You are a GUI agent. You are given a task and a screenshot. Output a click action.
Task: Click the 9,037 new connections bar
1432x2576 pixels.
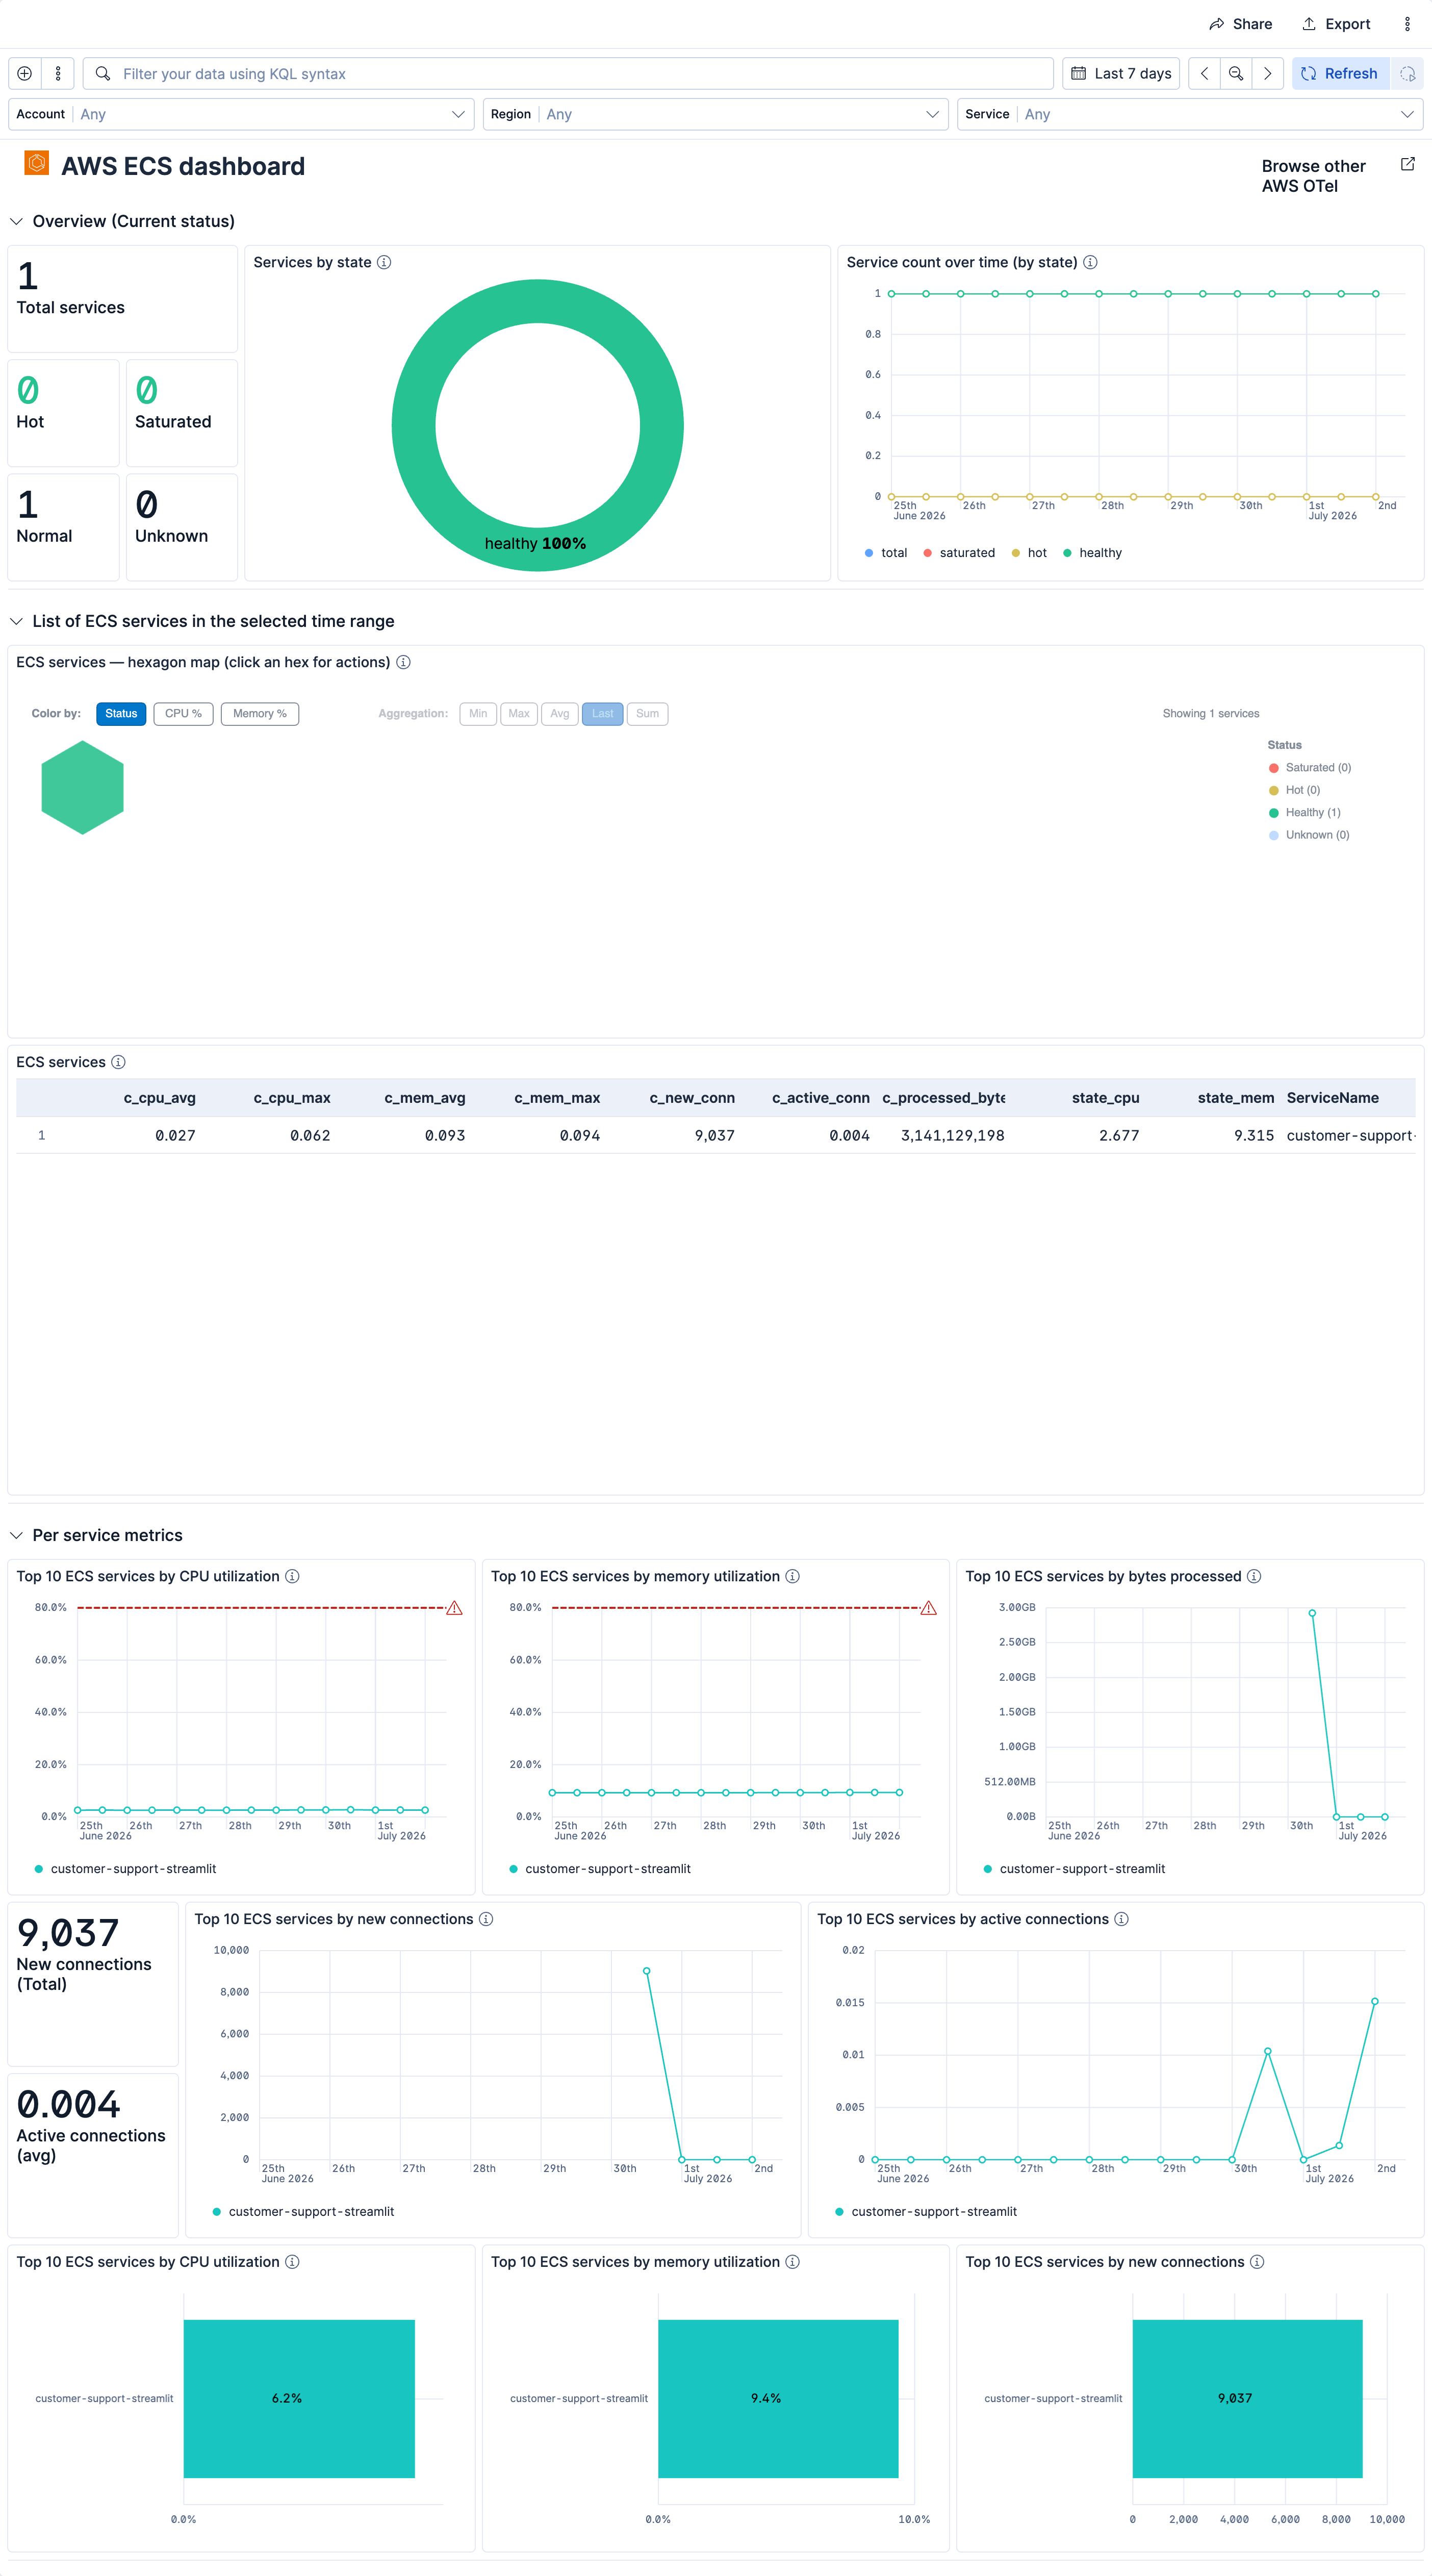pyautogui.click(x=1247, y=2398)
